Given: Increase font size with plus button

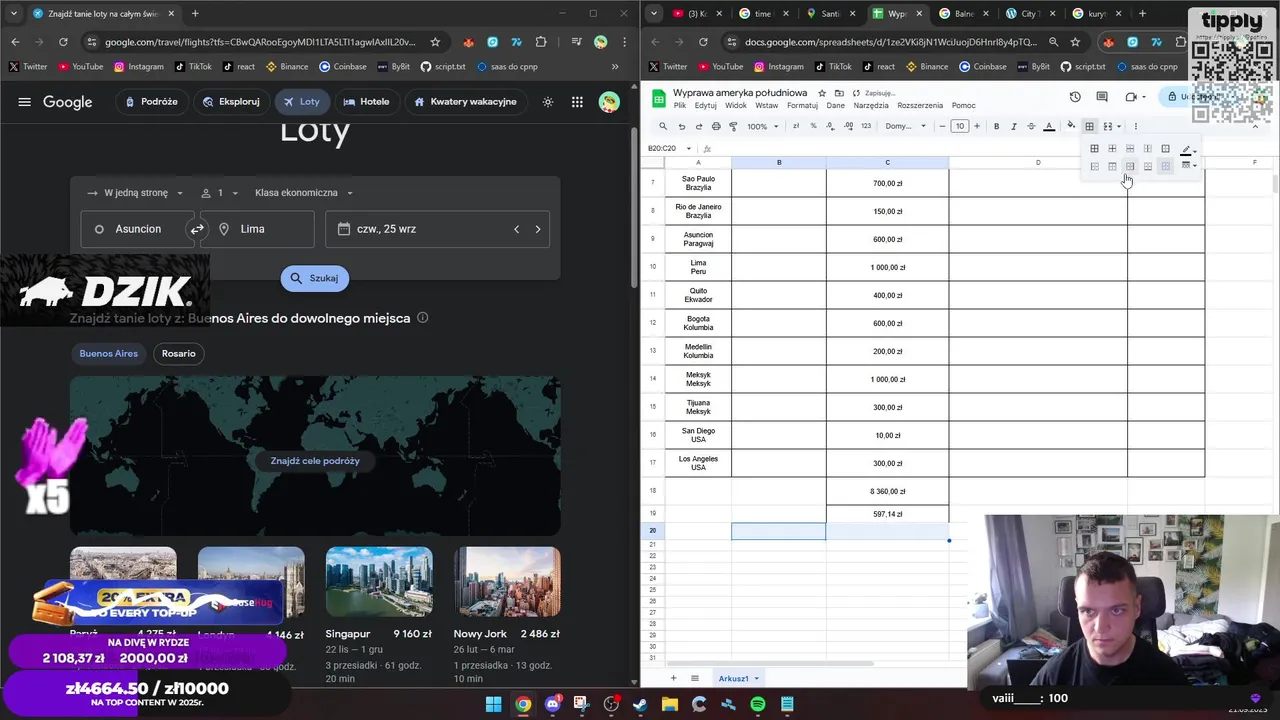Looking at the screenshot, I should pos(977,126).
